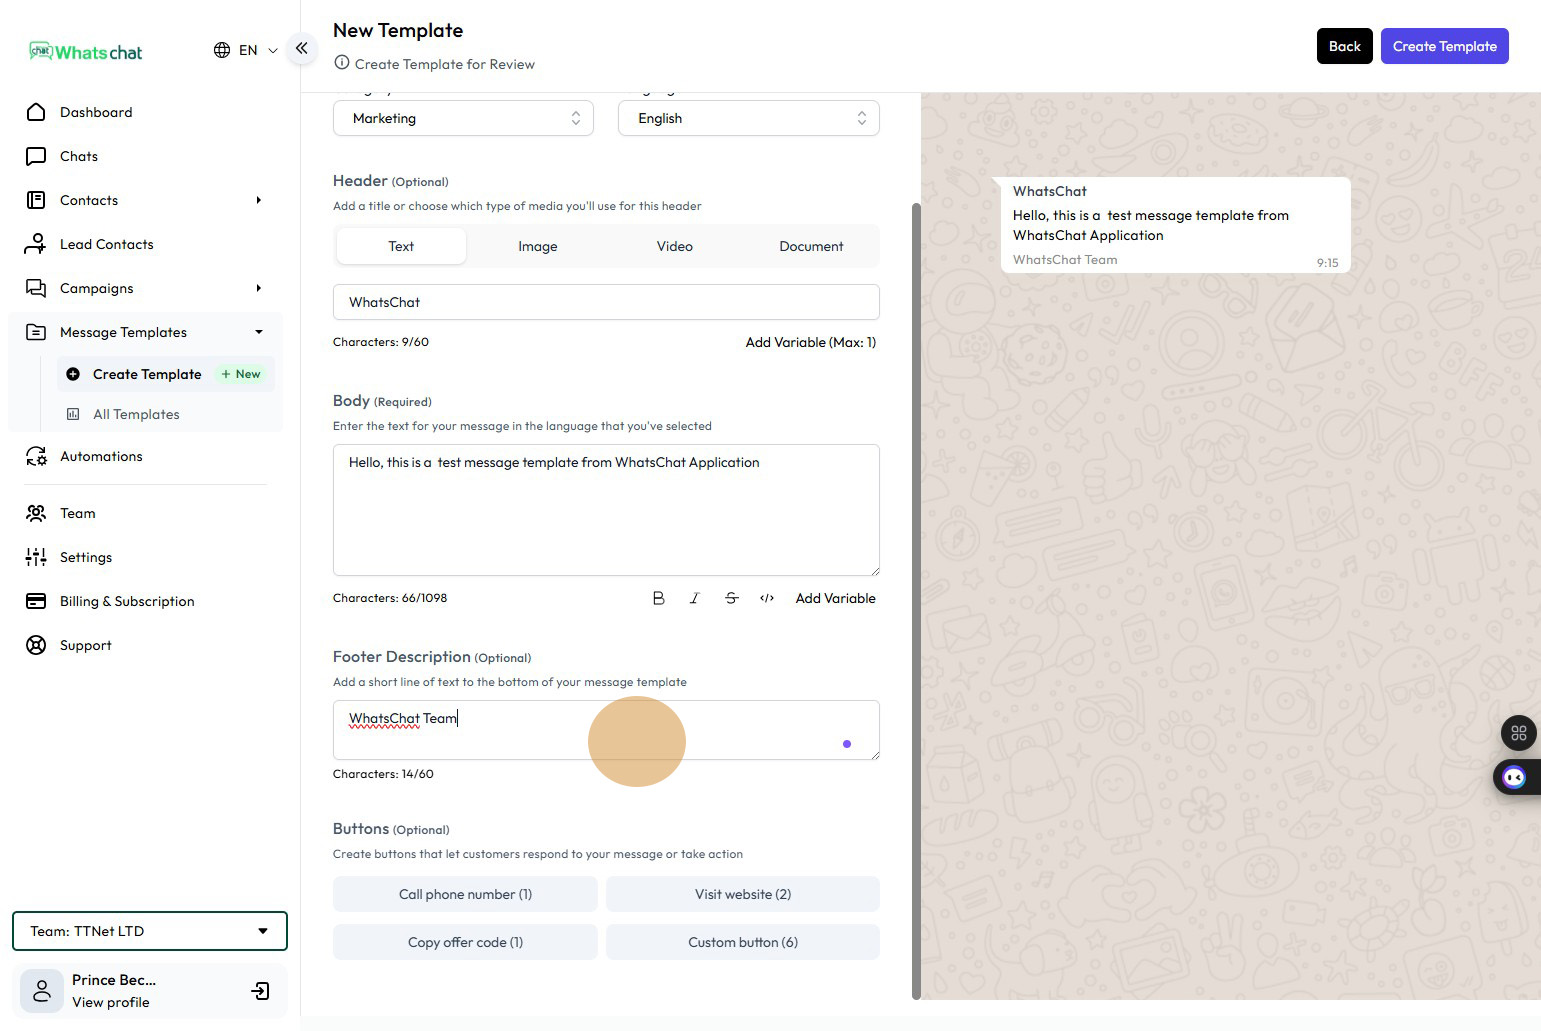Open the floating apps grid icon
The height and width of the screenshot is (1031, 1541).
(1518, 733)
